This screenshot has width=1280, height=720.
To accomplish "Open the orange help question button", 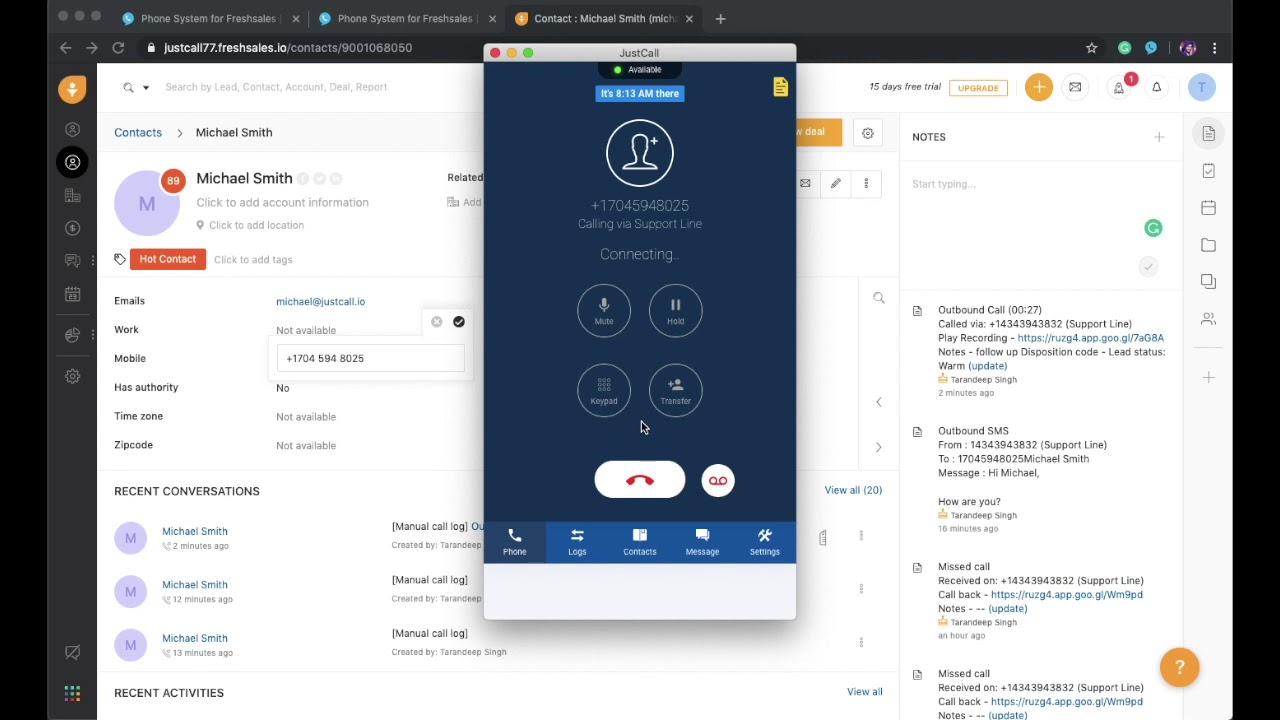I will tap(1180, 668).
